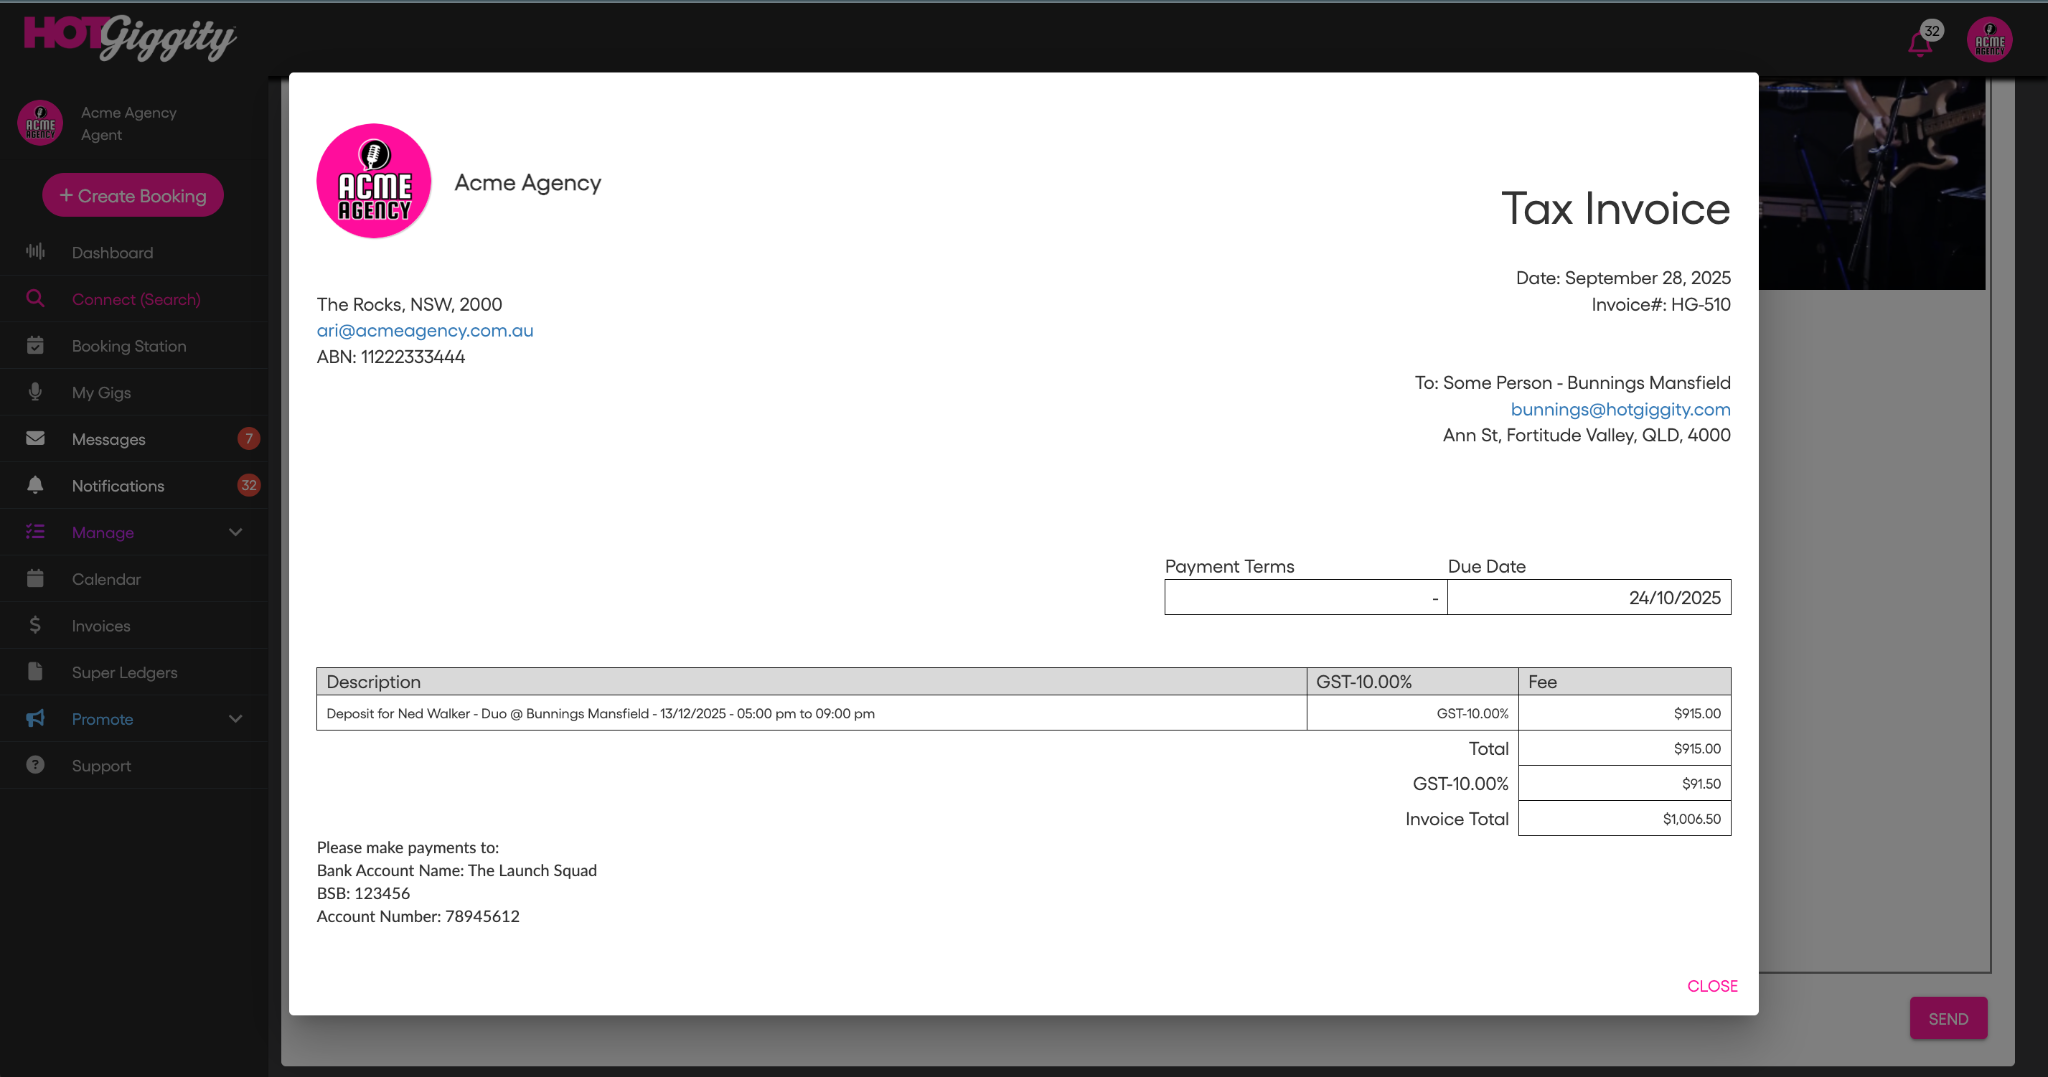Click the Super Ledgers document icon
Screen dimensions: 2048x1077
tap(35, 672)
